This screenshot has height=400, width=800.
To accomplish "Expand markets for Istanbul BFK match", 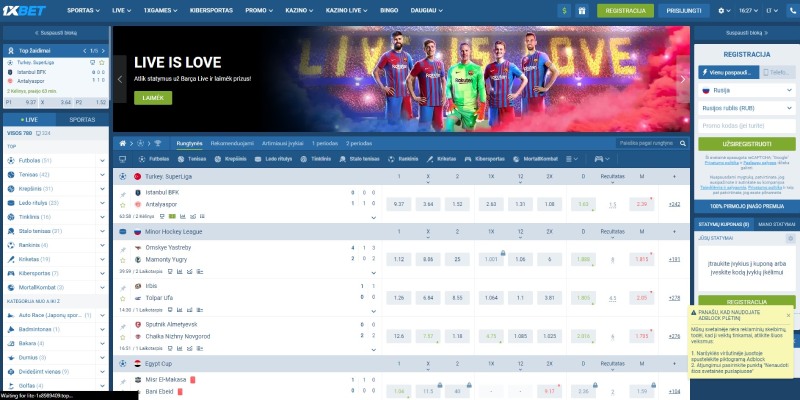I will (373, 218).
